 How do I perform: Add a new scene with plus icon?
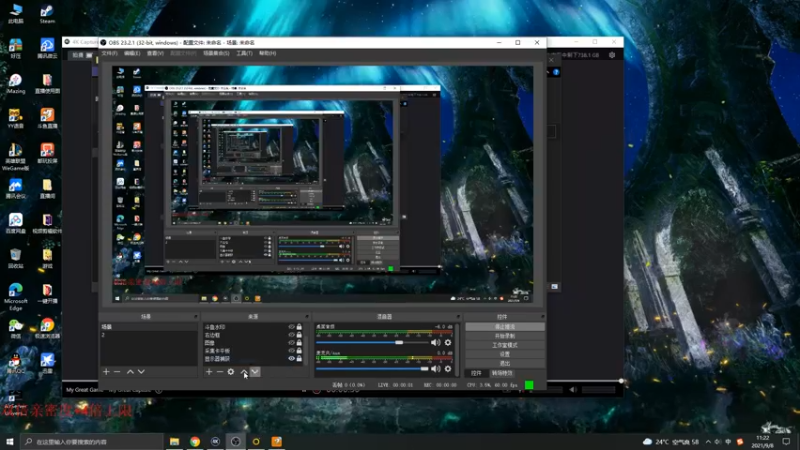(x=106, y=372)
